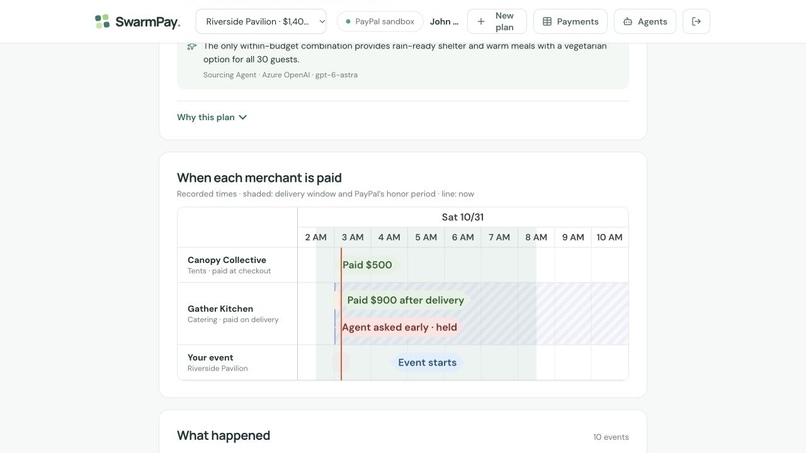
Task: Click the Catering paid on delivery subtitle
Action: coord(233,320)
